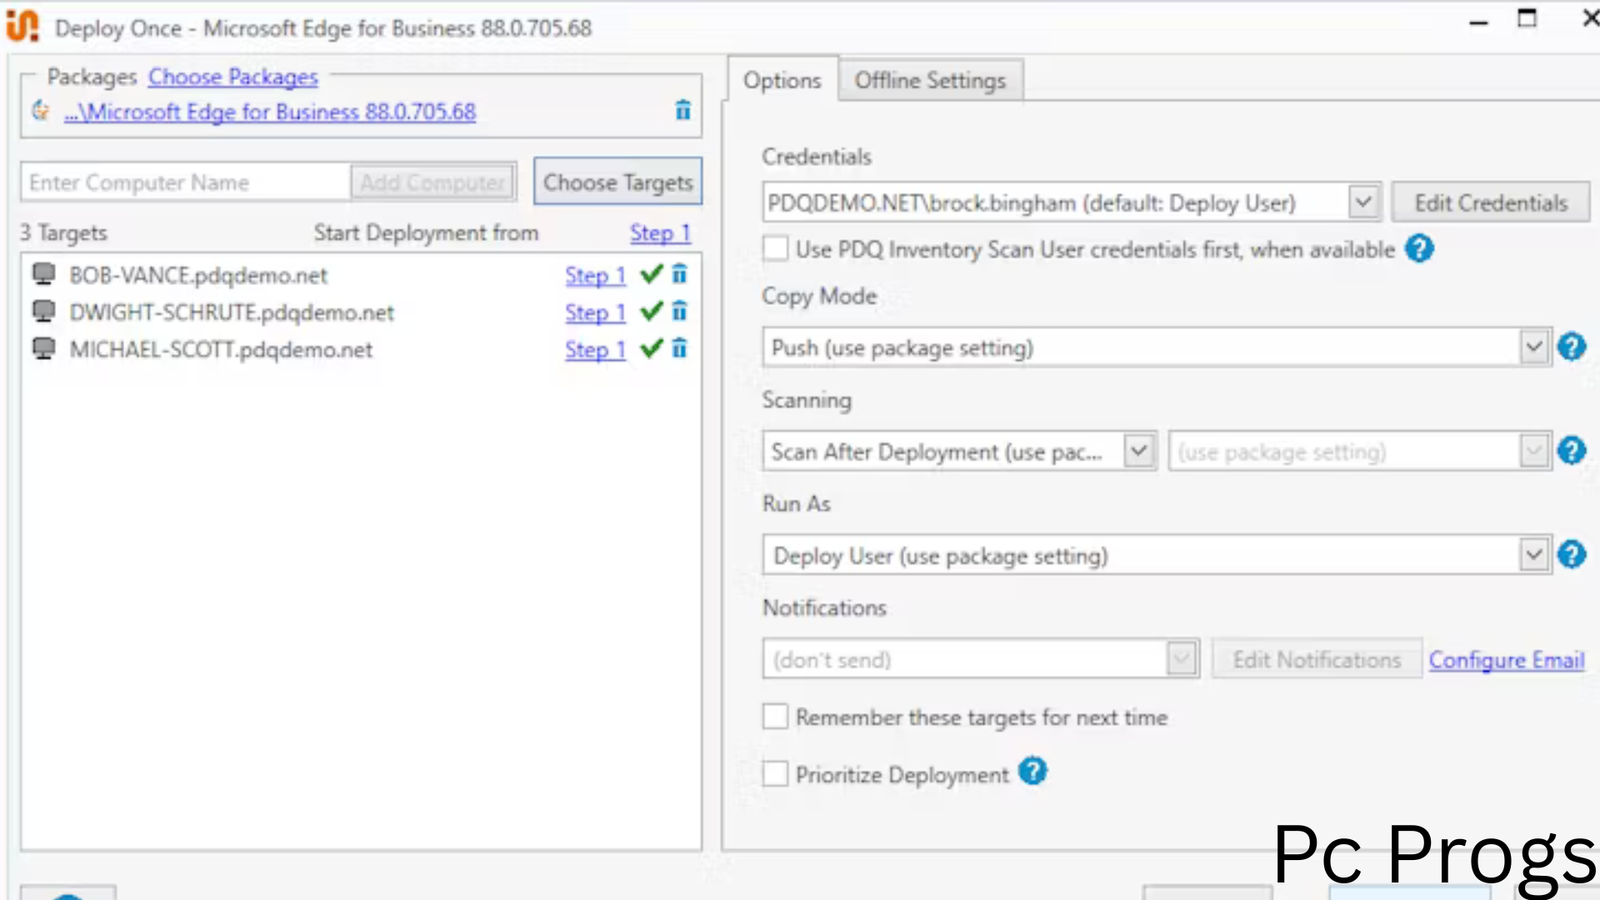Viewport: 1600px width, 900px height.
Task: Maximize the Deploy Once window
Action: click(x=1527, y=18)
